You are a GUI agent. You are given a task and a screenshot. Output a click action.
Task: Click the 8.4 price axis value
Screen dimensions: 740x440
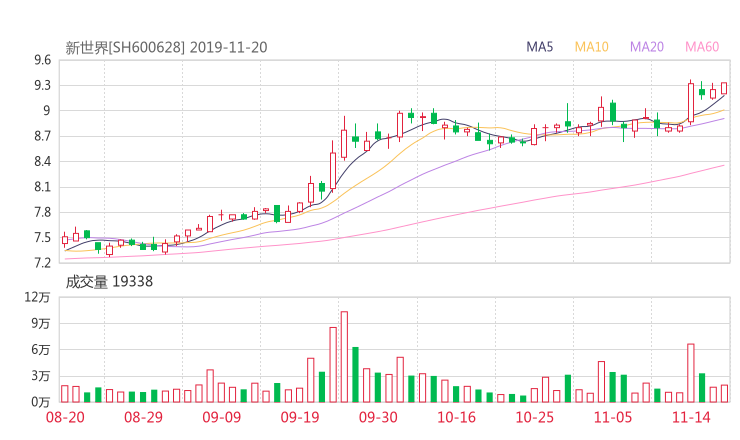(42, 161)
